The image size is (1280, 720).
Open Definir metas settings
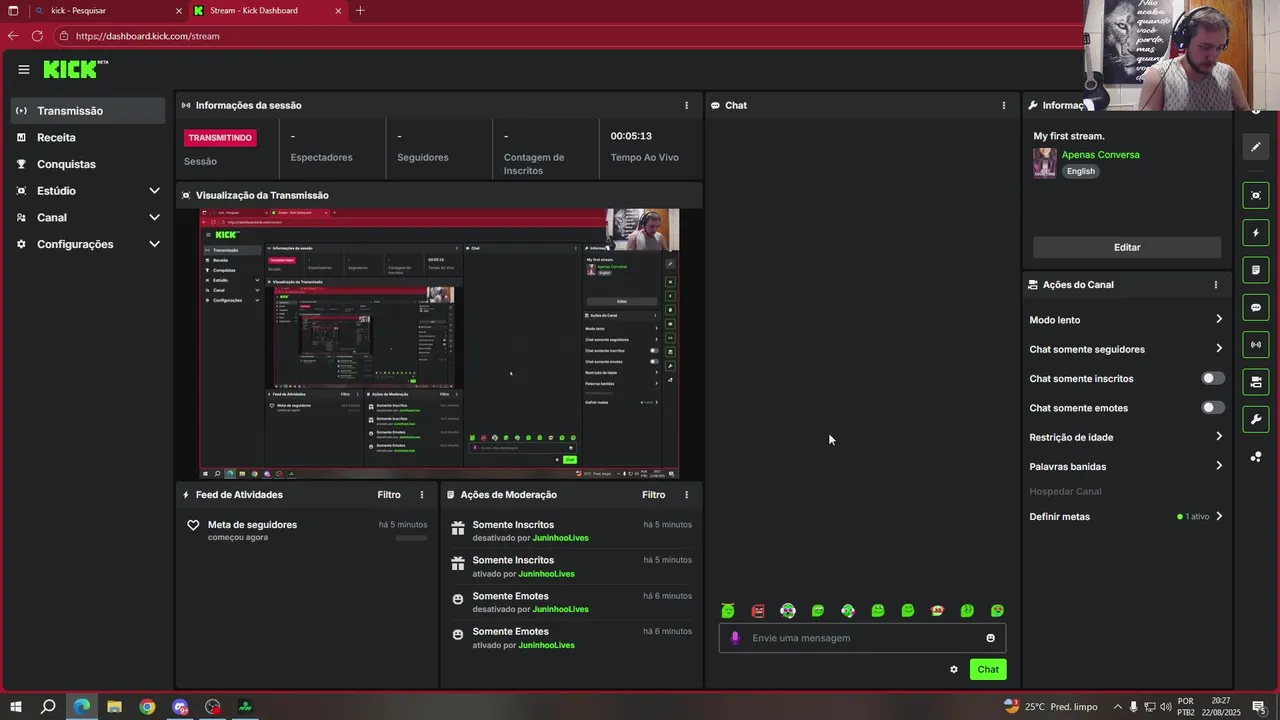click(1126, 517)
